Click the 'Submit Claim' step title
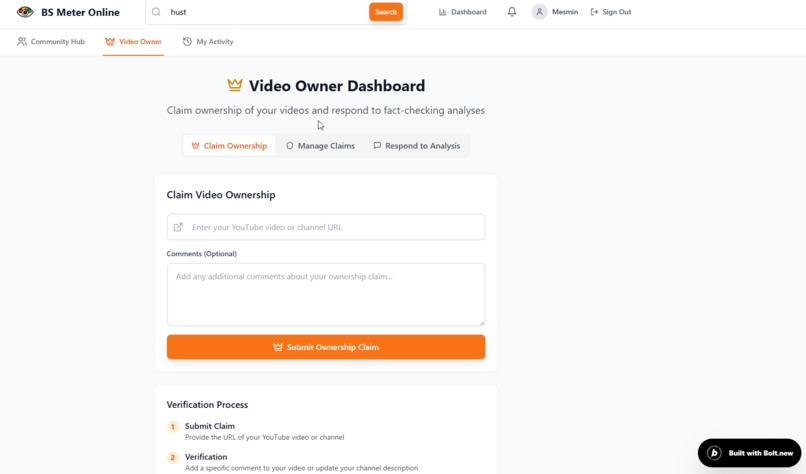Image resolution: width=806 pixels, height=474 pixels. point(210,426)
